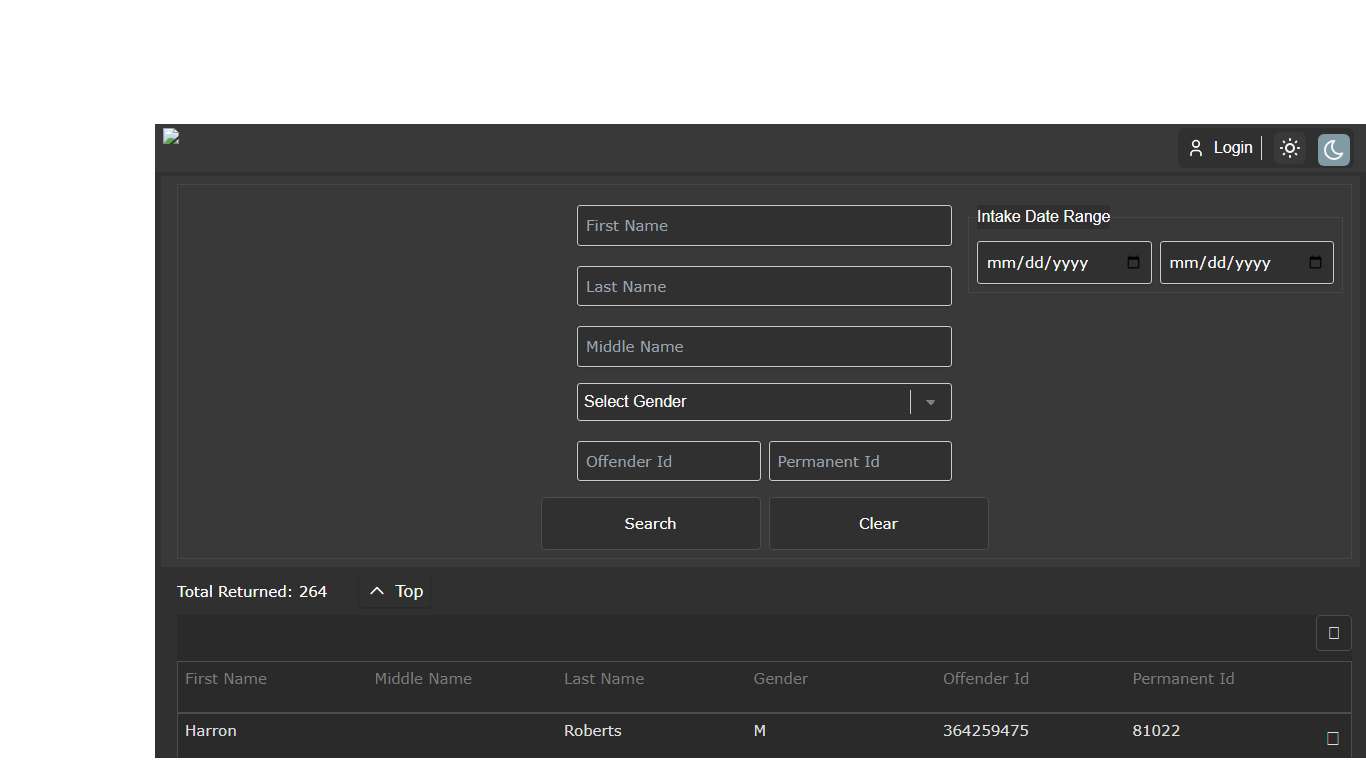The height and width of the screenshot is (768, 1366).
Task: Expand the Select Gender dropdown arrow
Action: 930,402
